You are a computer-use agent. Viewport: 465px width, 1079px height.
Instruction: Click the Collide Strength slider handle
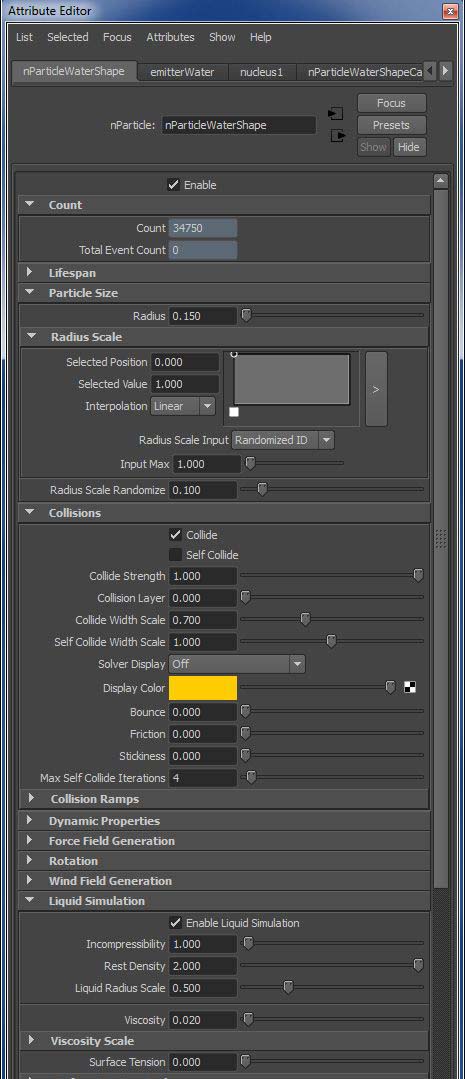pos(418,575)
